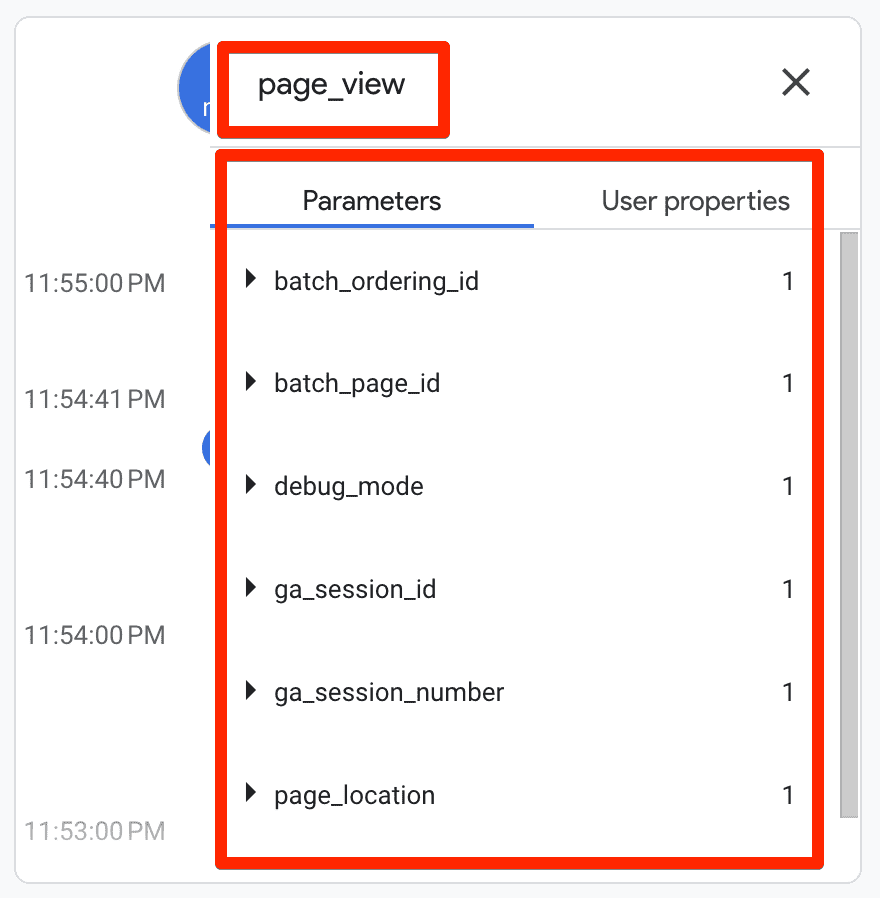Close the page_view event detail panel
Screen dimensions: 880x898
[x=795, y=83]
